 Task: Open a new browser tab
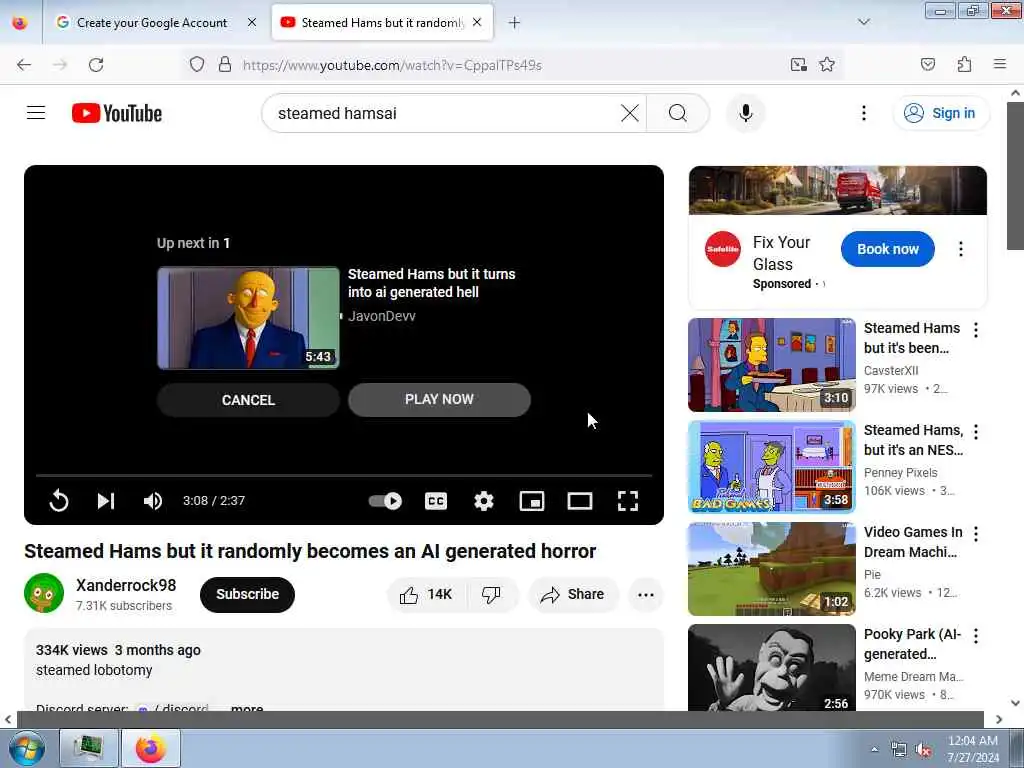coord(514,23)
